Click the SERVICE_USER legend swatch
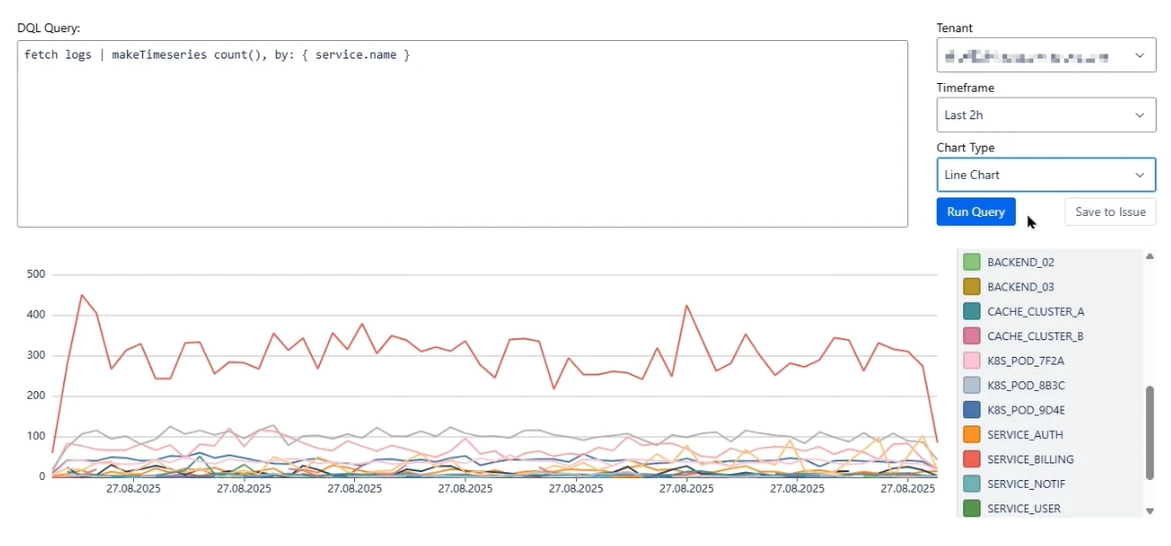Image resolution: width=1171 pixels, height=546 pixels. pyautogui.click(x=971, y=509)
